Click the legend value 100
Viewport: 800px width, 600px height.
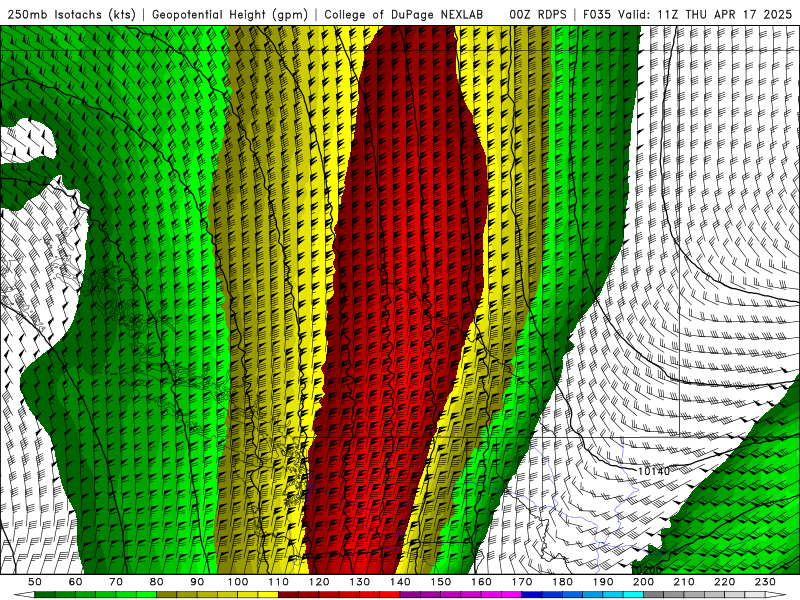[238, 582]
